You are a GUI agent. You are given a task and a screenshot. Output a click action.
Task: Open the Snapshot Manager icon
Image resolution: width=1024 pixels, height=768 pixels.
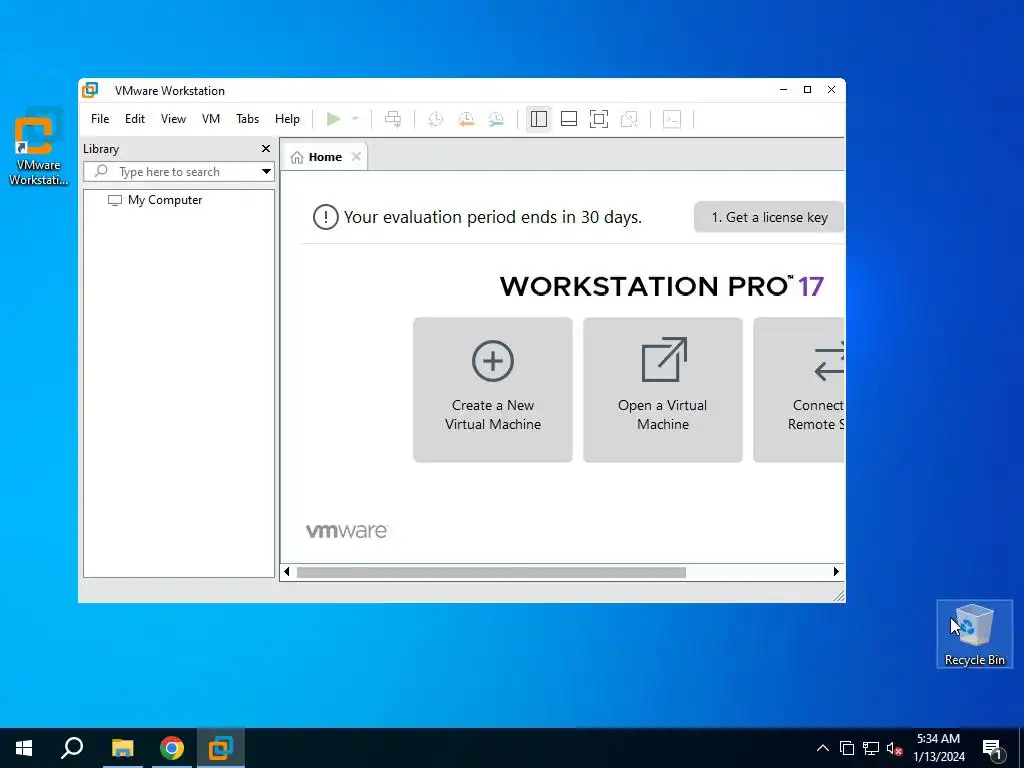tap(496, 119)
